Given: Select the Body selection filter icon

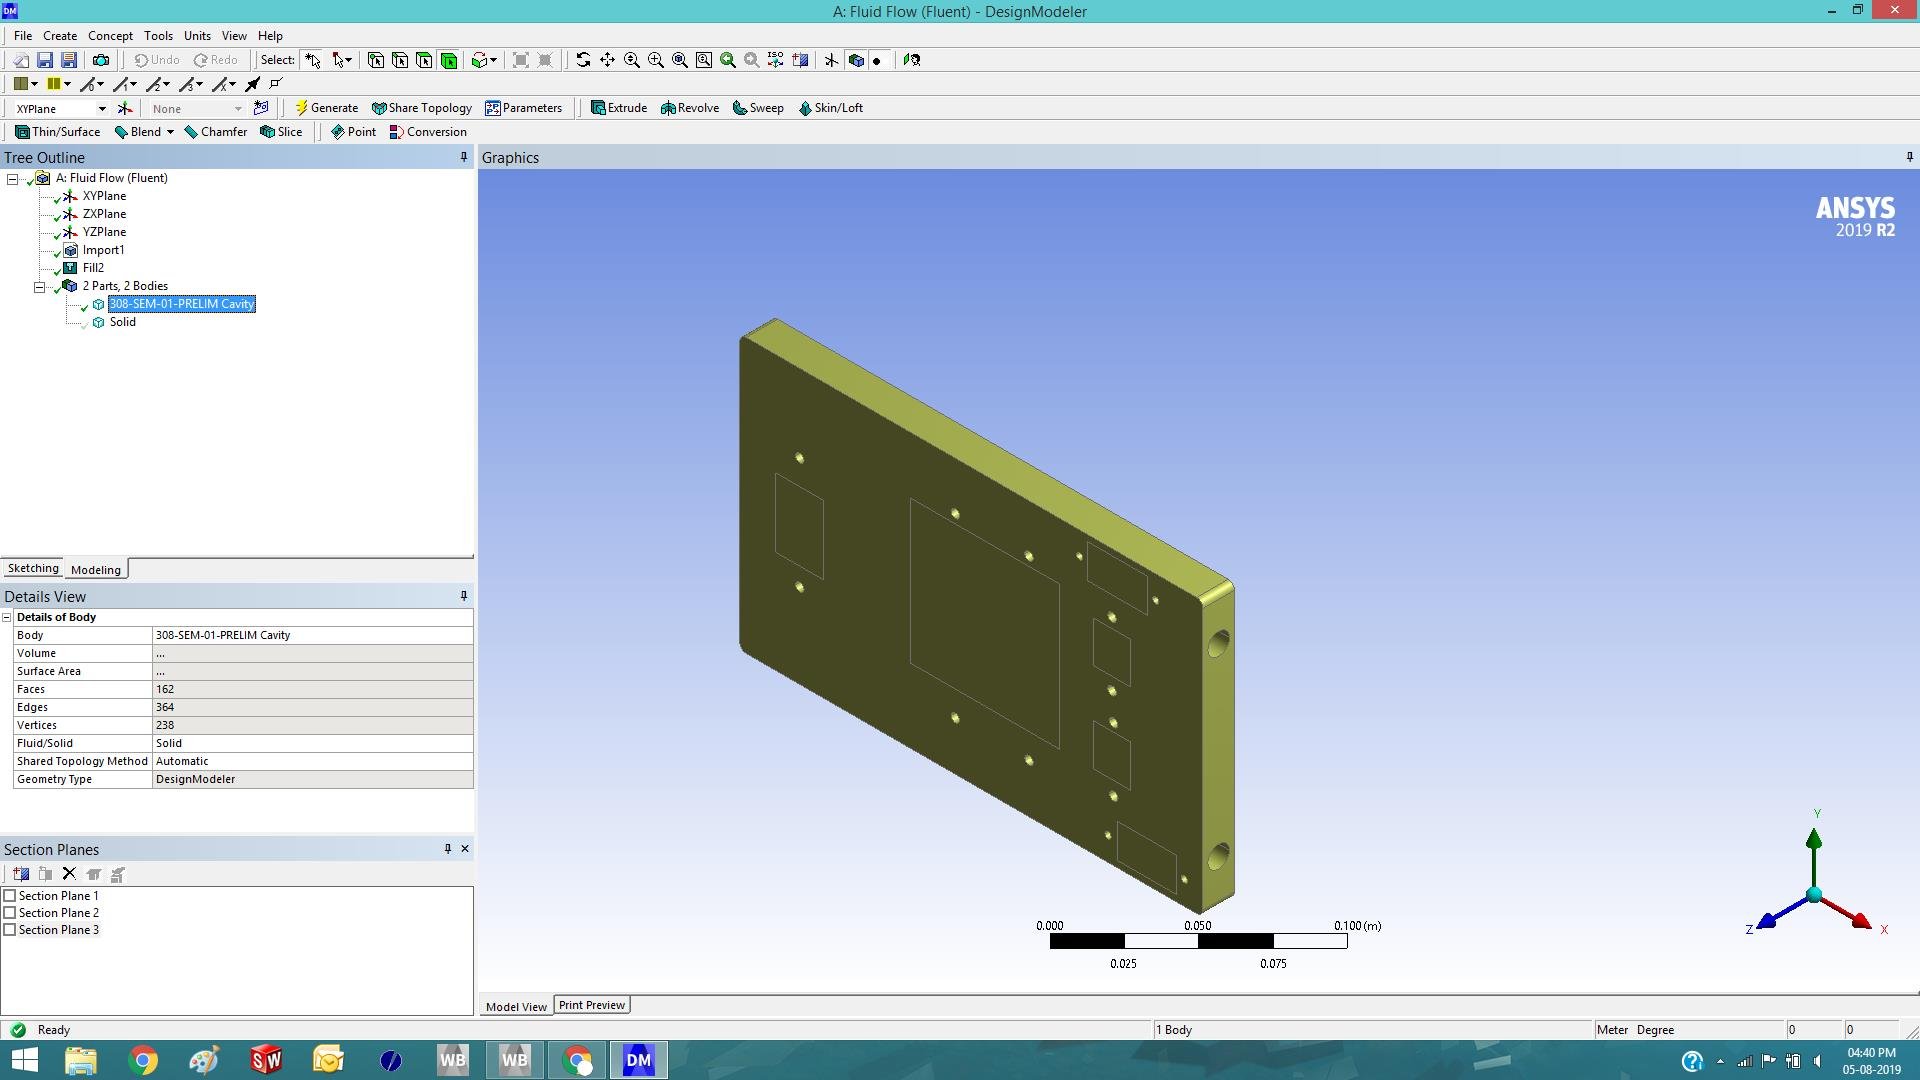Looking at the screenshot, I should [449, 60].
